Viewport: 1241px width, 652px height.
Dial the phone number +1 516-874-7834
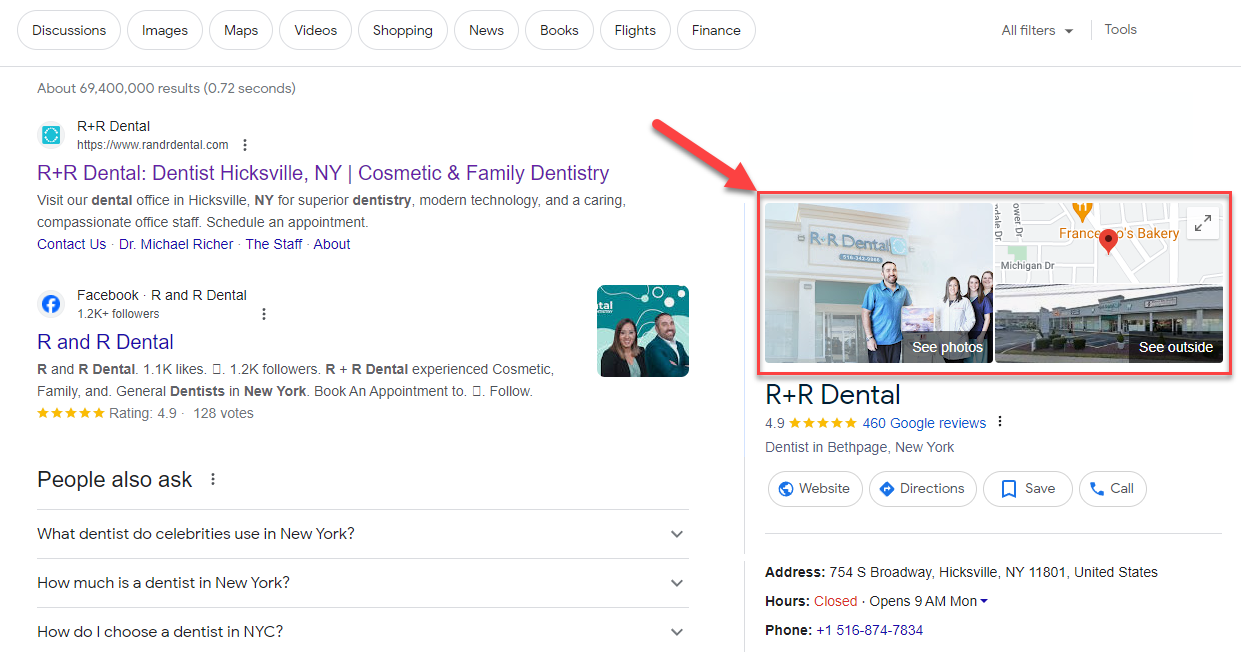(x=869, y=630)
